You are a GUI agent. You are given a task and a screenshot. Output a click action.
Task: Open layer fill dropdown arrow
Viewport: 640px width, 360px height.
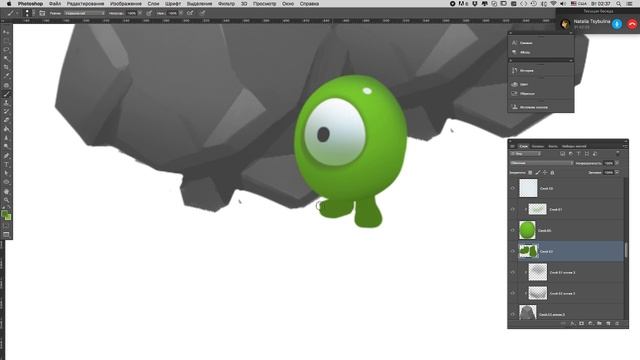click(617, 173)
